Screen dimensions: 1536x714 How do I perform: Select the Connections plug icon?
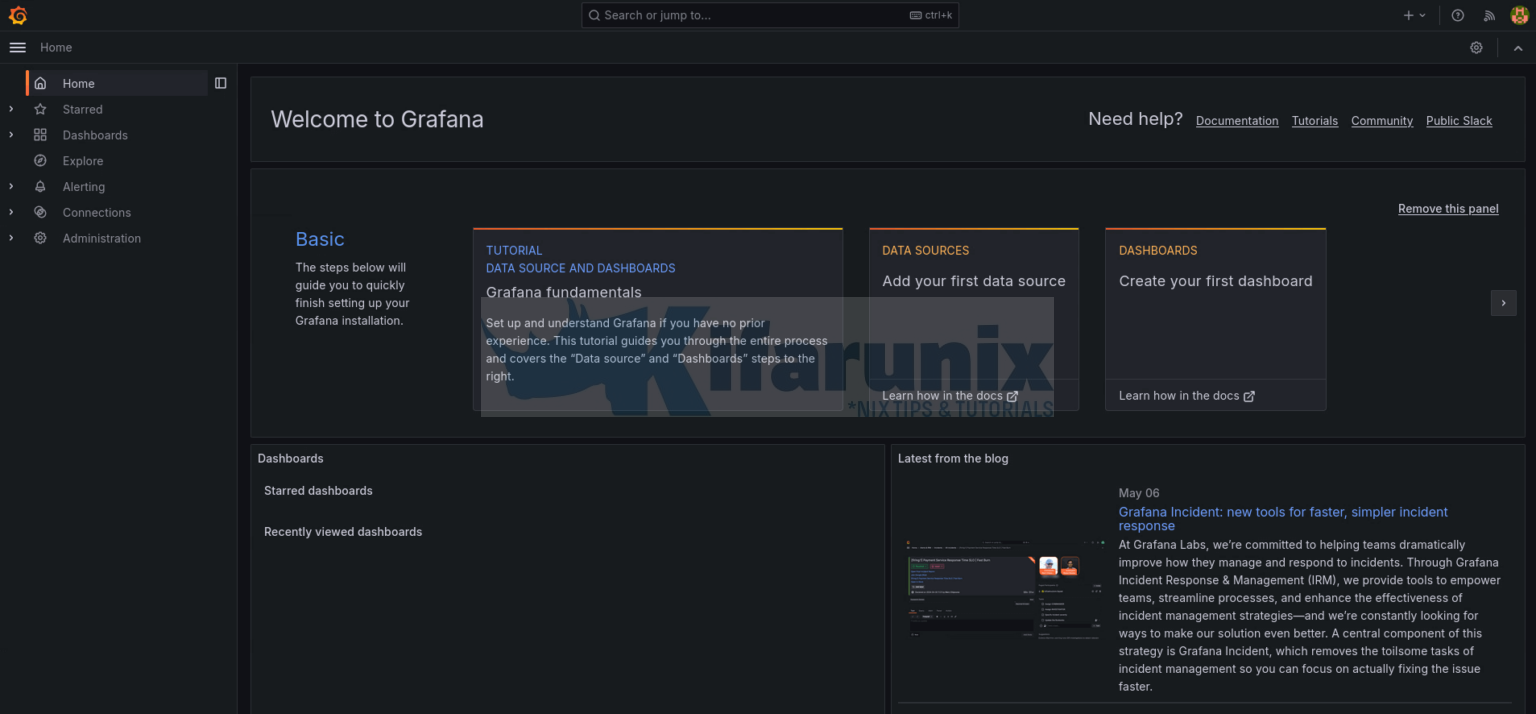pos(40,212)
